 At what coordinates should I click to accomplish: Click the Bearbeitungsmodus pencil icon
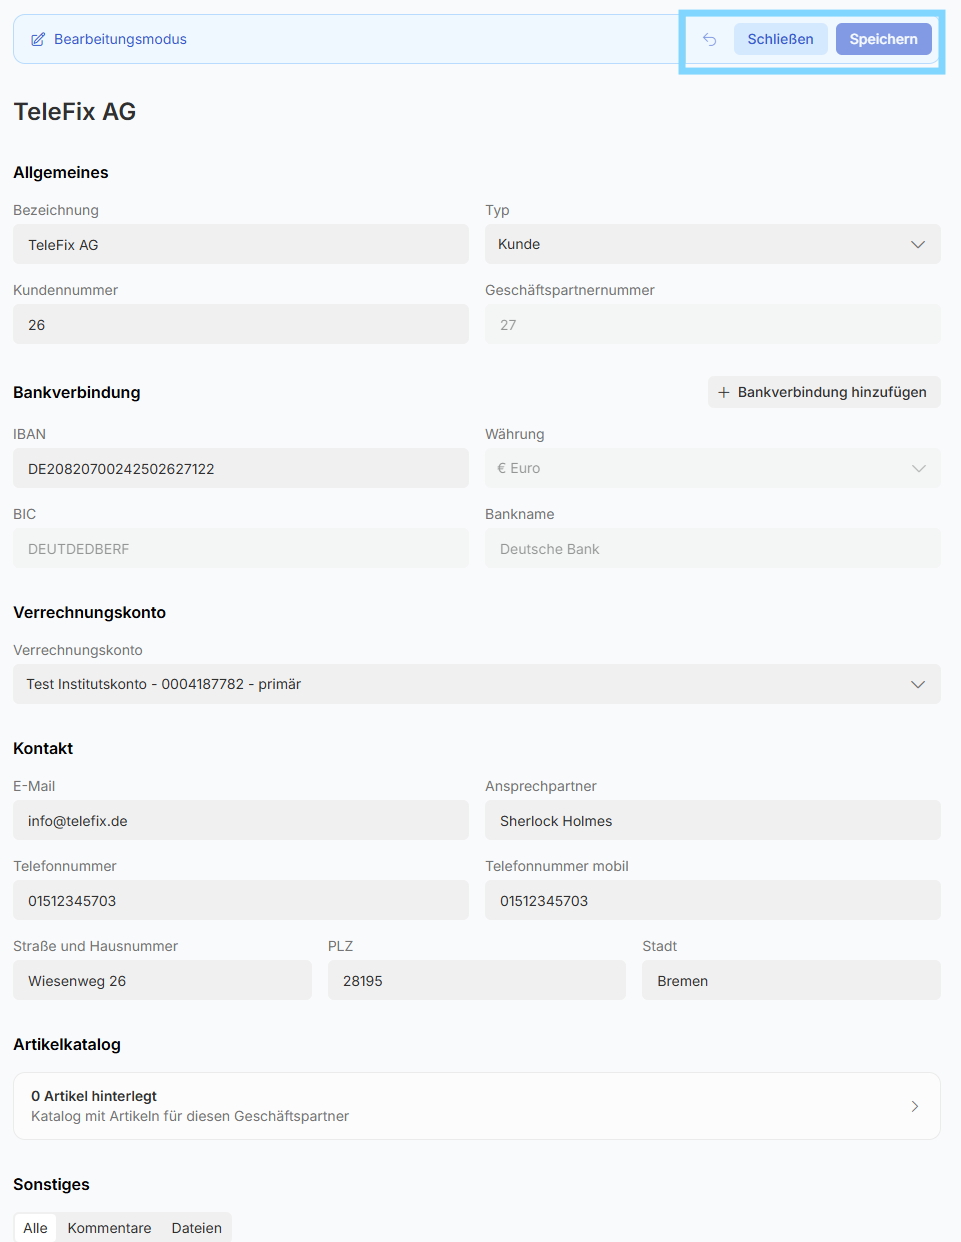(x=38, y=40)
